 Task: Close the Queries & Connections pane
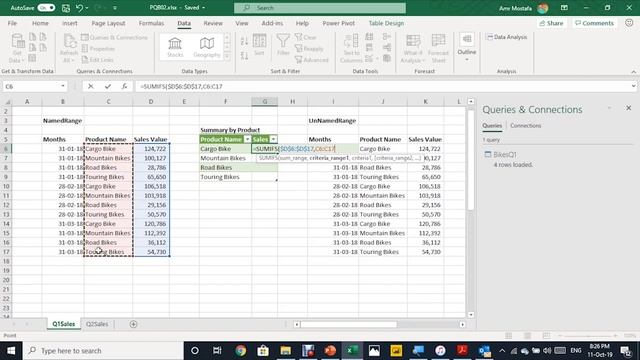629,108
